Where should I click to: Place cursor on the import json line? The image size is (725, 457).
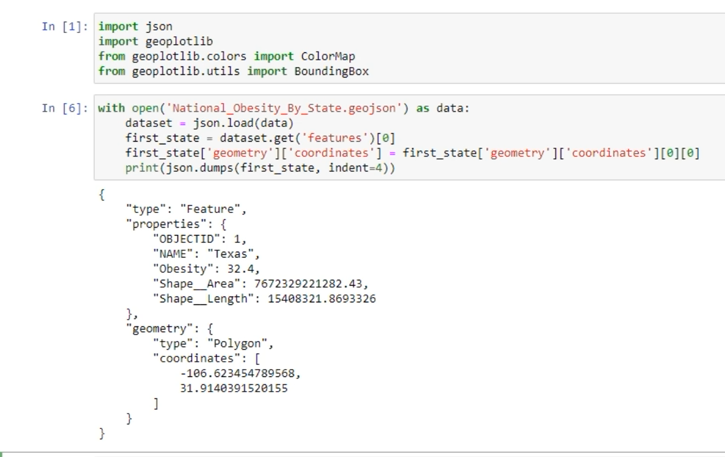[x=135, y=26]
